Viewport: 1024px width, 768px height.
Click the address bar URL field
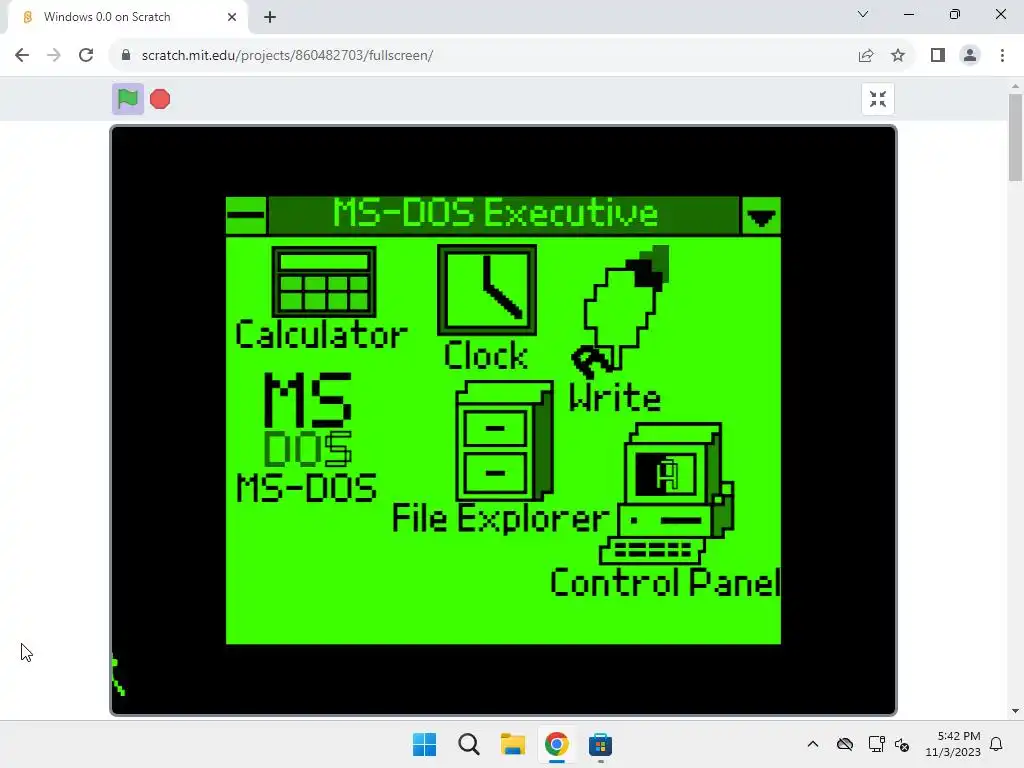pyautogui.click(x=482, y=56)
